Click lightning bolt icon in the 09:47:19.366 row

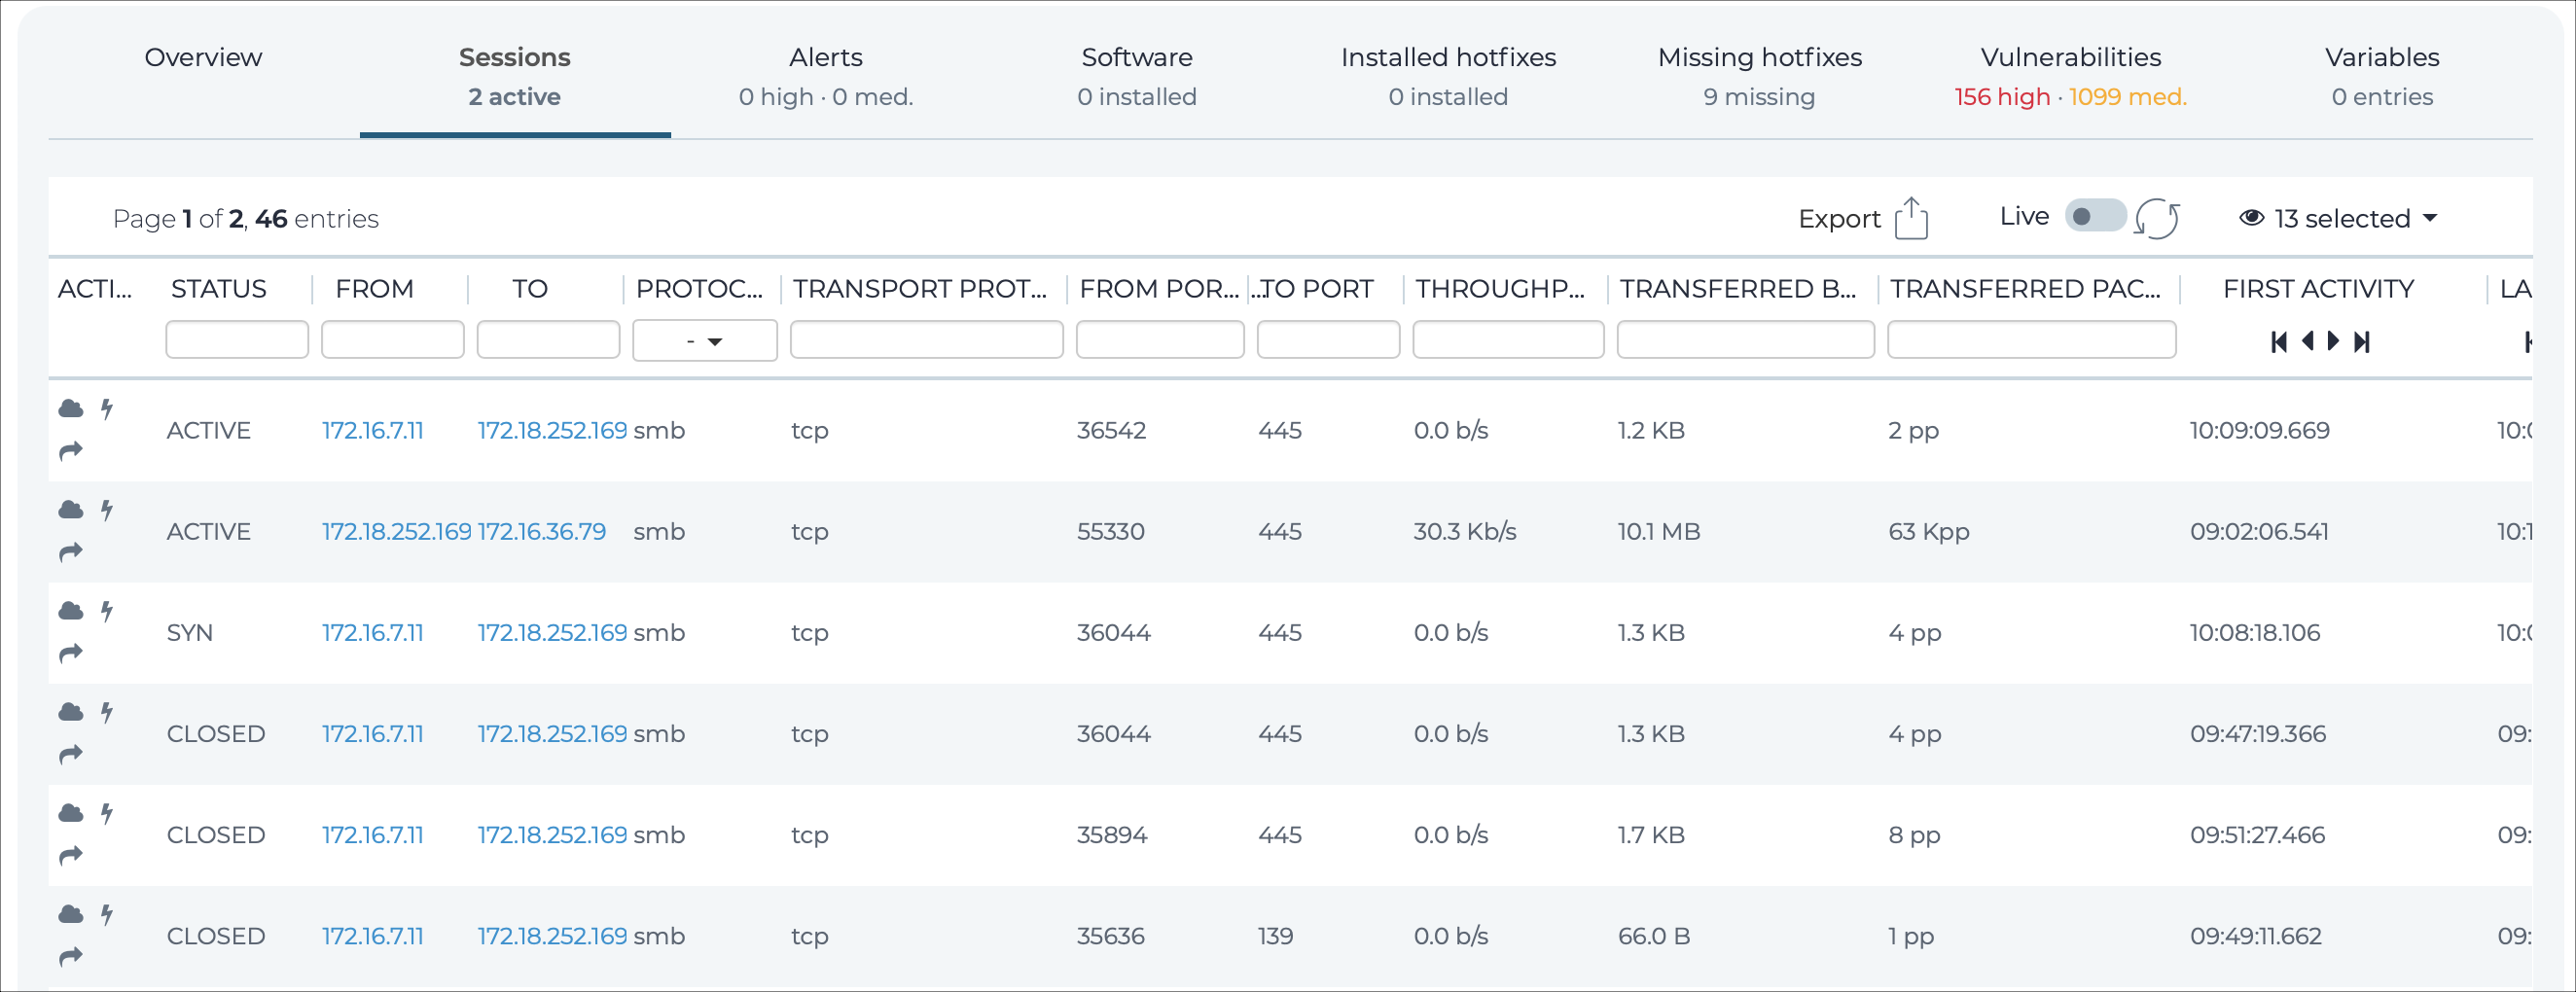[107, 711]
